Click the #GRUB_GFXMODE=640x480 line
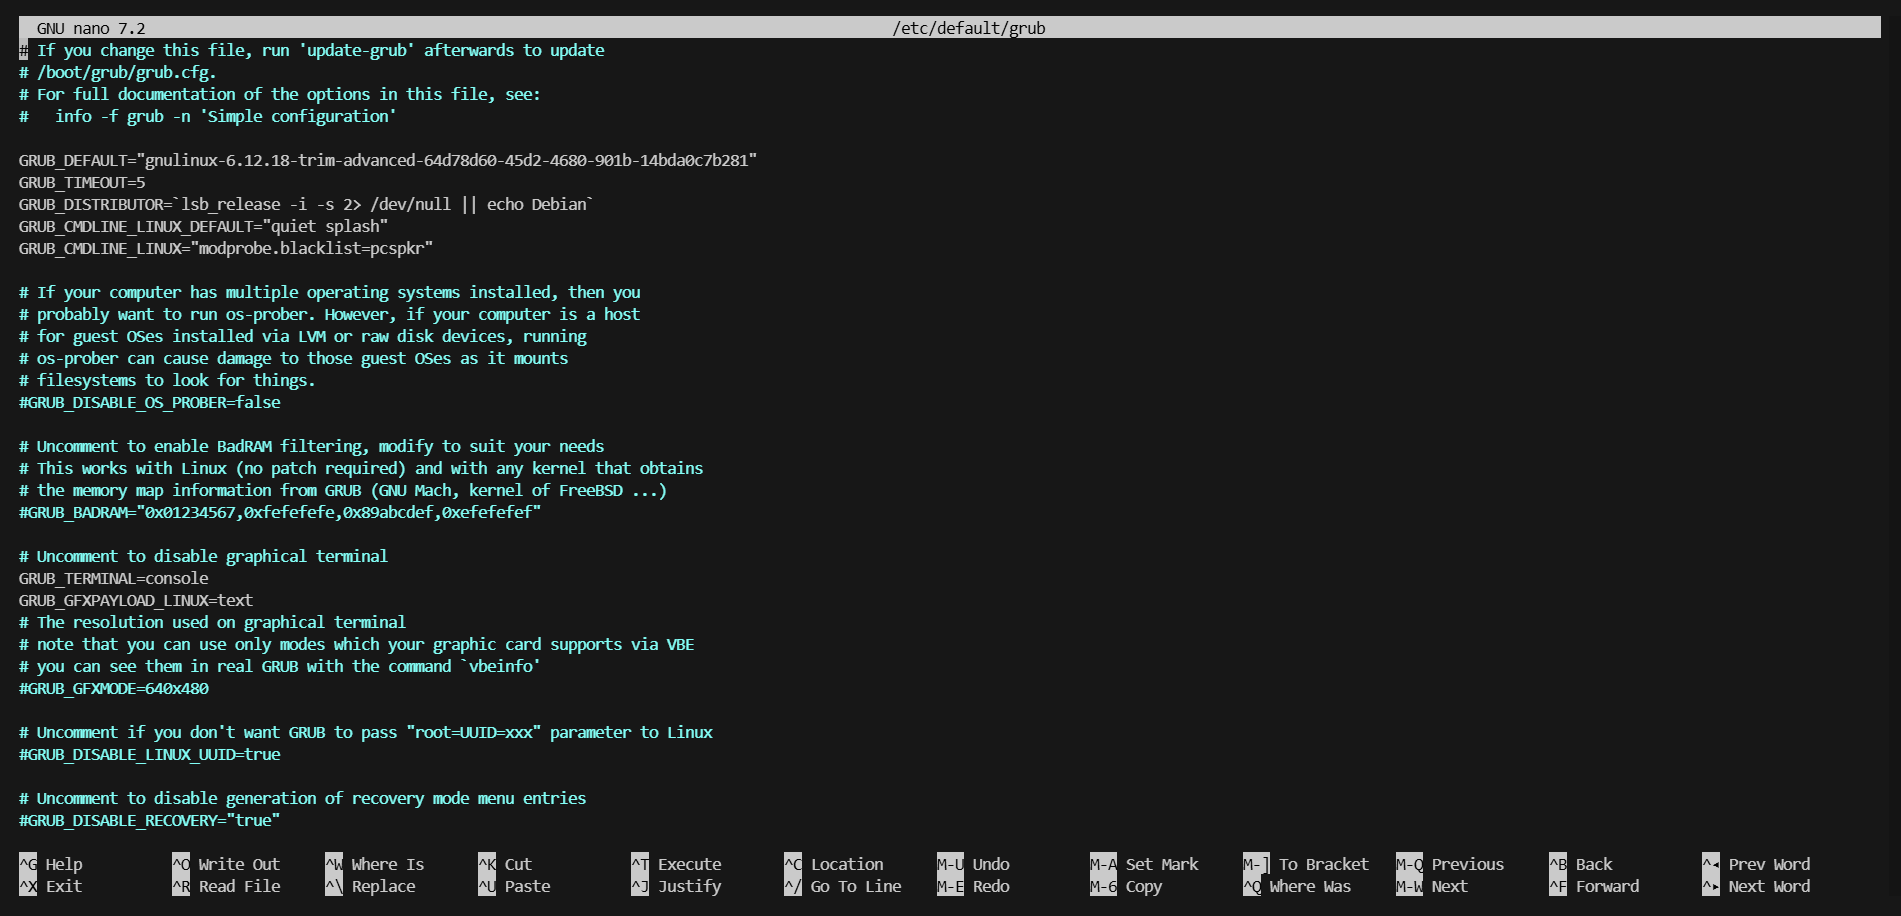Screen dimensions: 1901x916 click(x=114, y=688)
